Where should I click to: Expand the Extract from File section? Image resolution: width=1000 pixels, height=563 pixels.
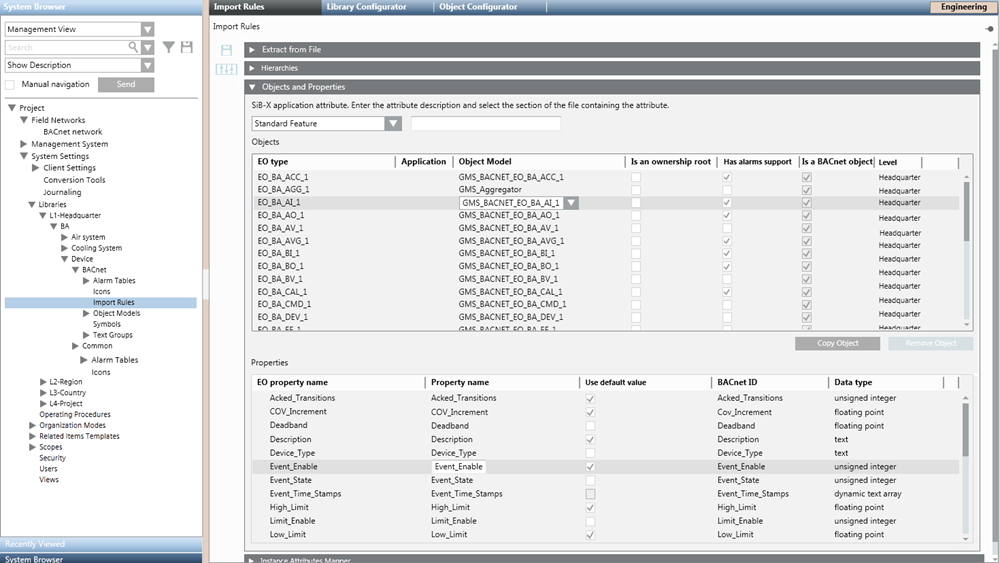[252, 49]
